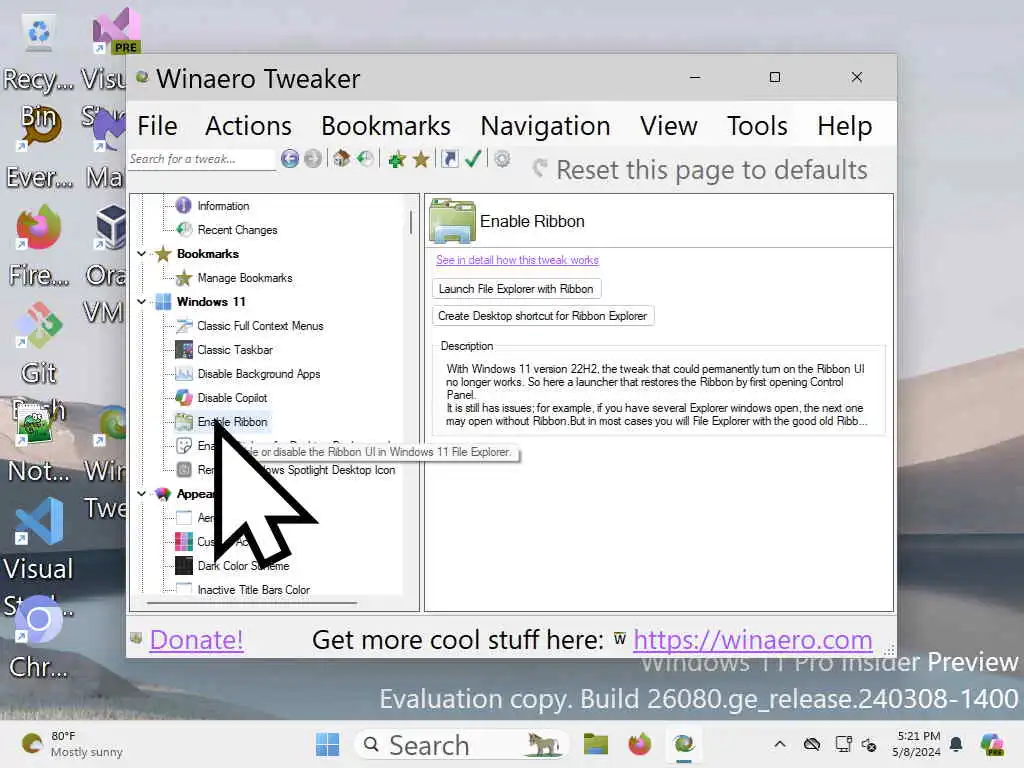The image size is (1024, 768).
Task: Focus the 'Search for a tweak' field
Action: [201, 159]
